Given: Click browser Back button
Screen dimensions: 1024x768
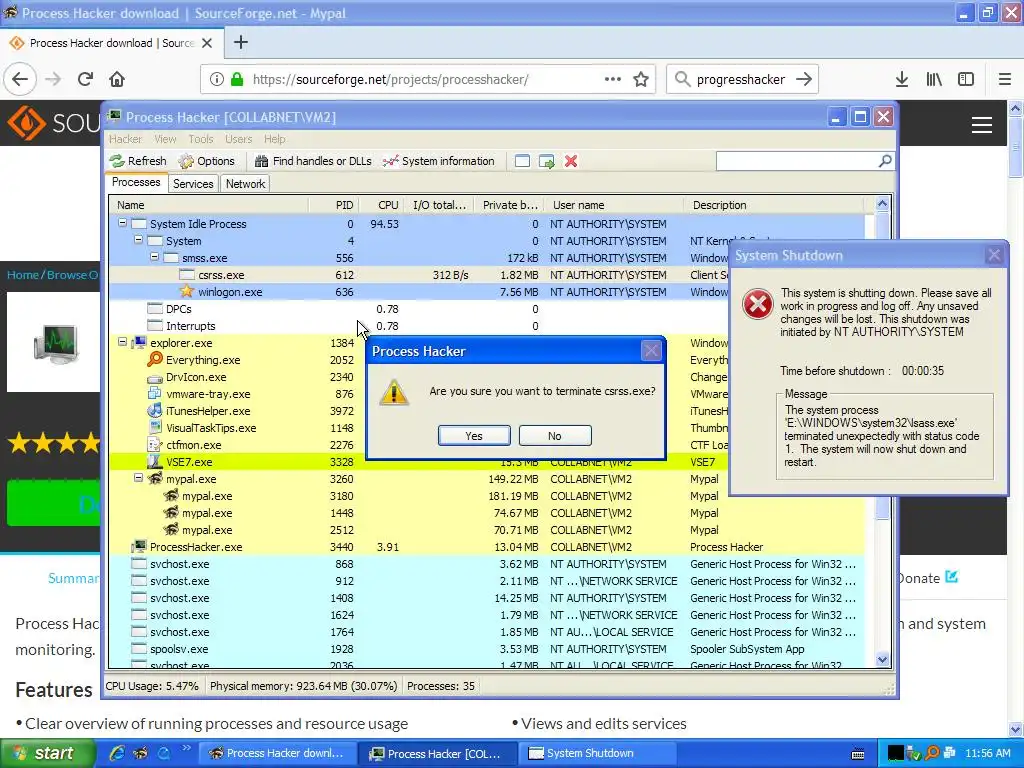Looking at the screenshot, I should point(20,79).
